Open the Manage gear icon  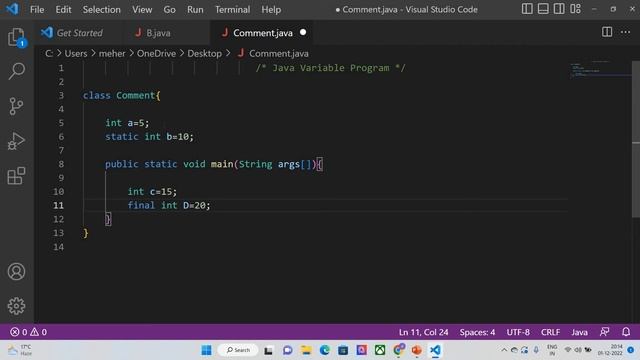pos(16,306)
